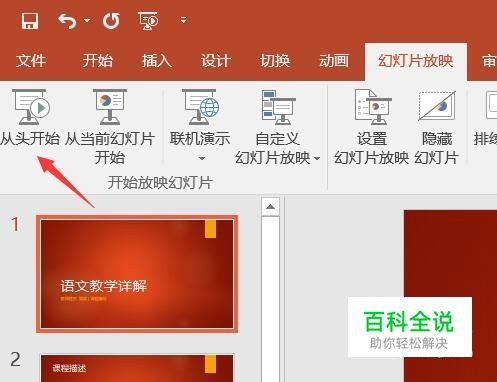Image resolution: width=497 pixels, height=382 pixels.
Task: Start slideshow from quick access toolbar icon
Action: coord(148,21)
